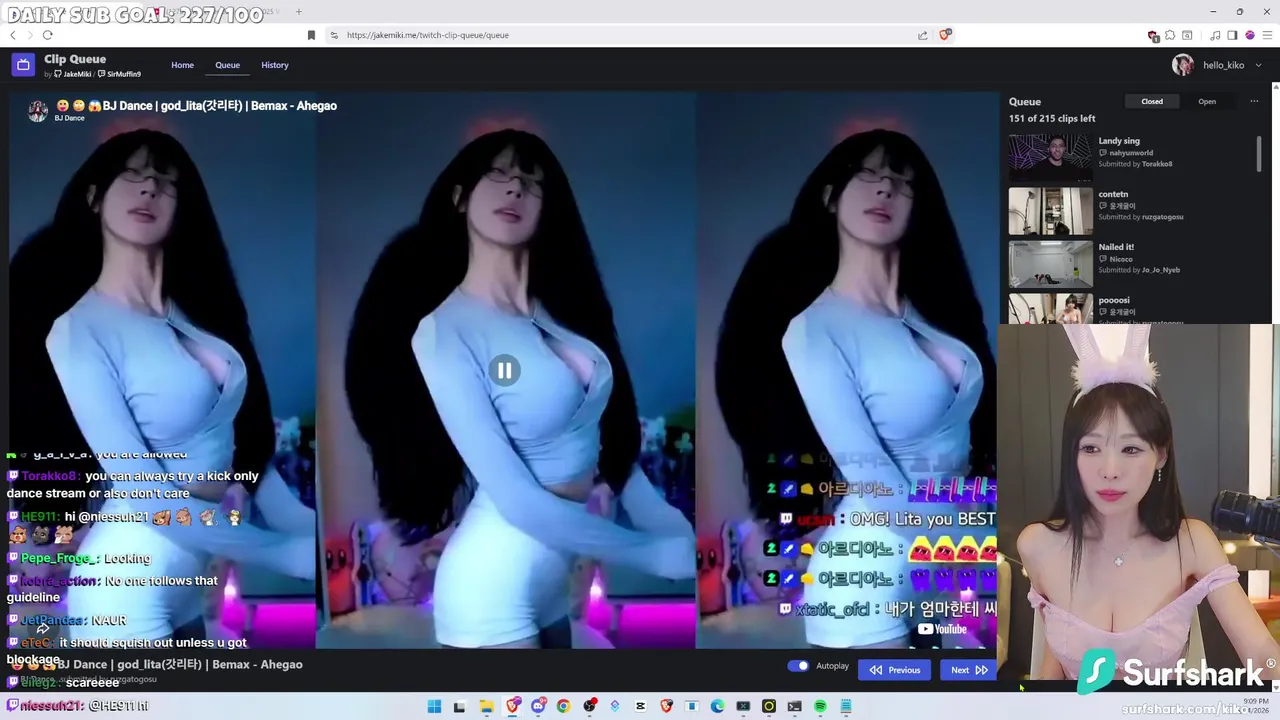Open the media playlist music icon
Image resolution: width=1280 pixels, height=720 pixels.
click(x=1215, y=35)
